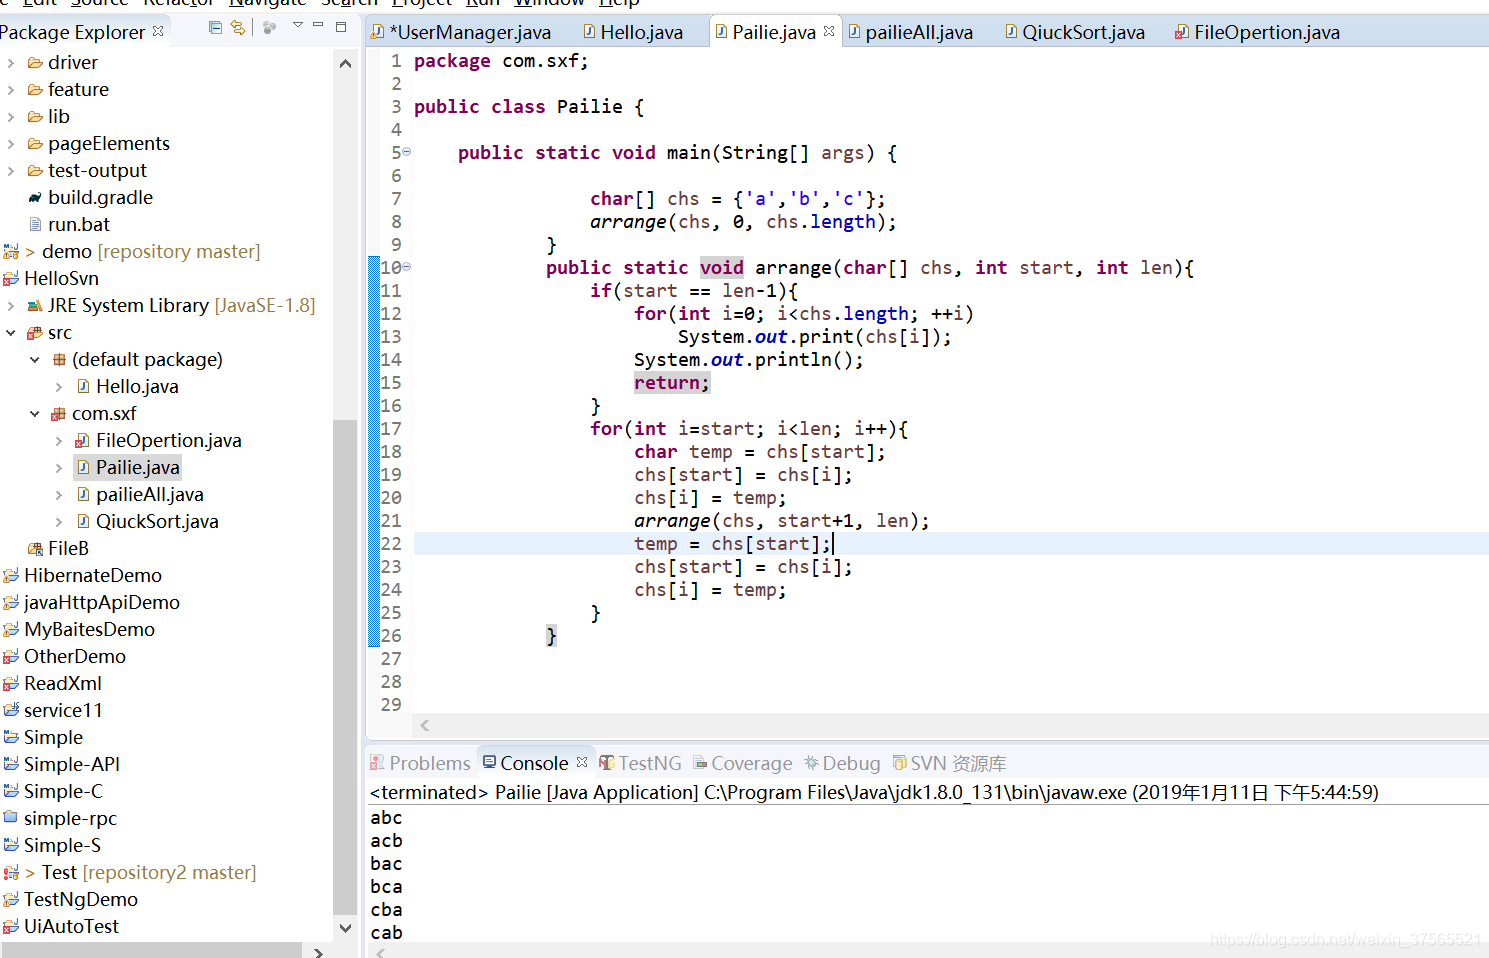Collapse the com.sxf package

pos(35,414)
